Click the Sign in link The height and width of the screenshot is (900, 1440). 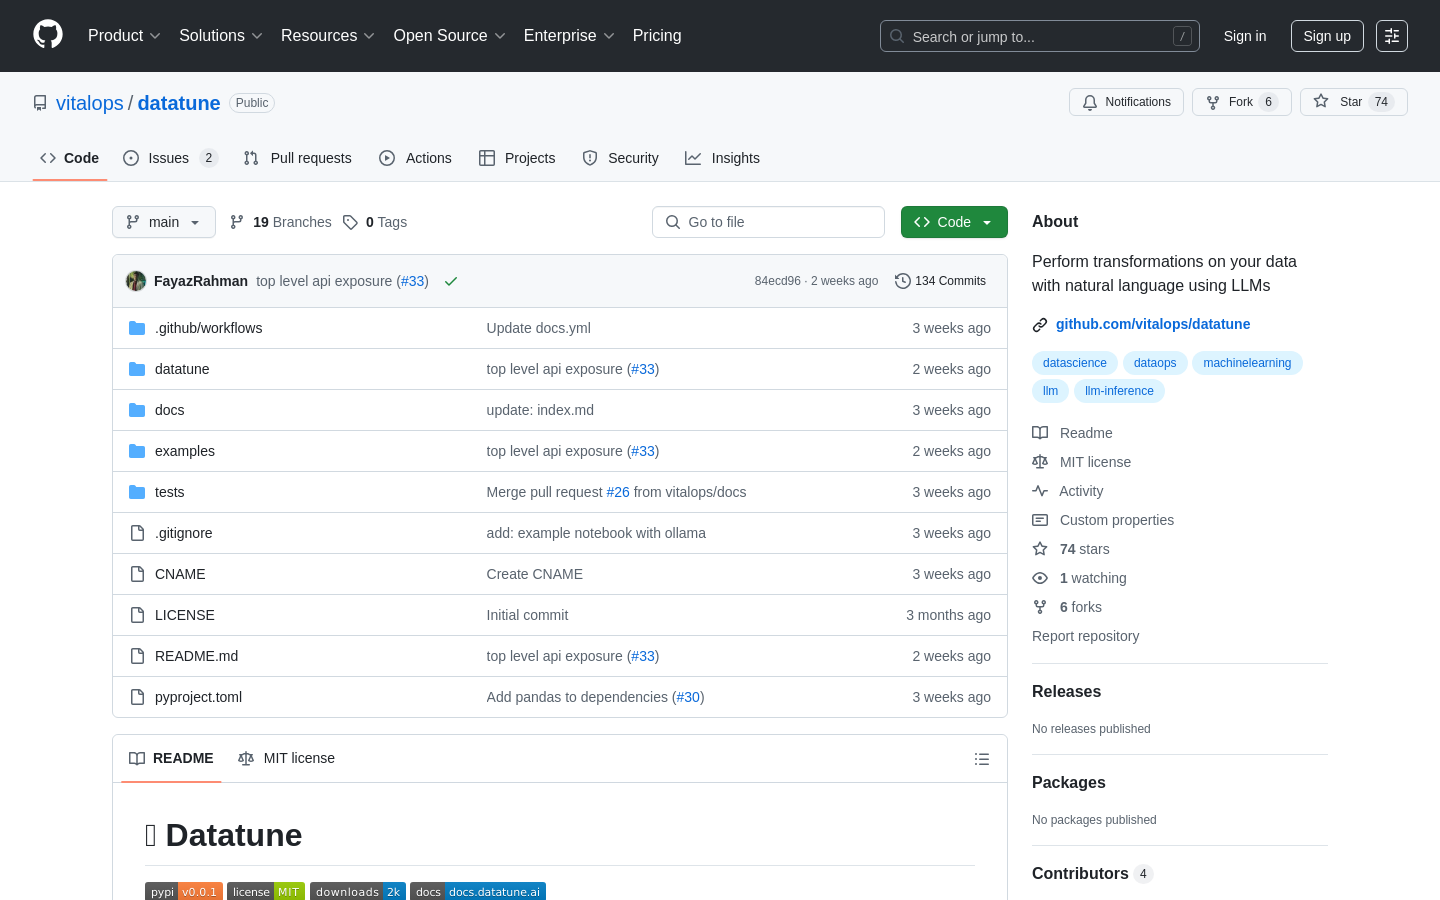[1245, 36]
